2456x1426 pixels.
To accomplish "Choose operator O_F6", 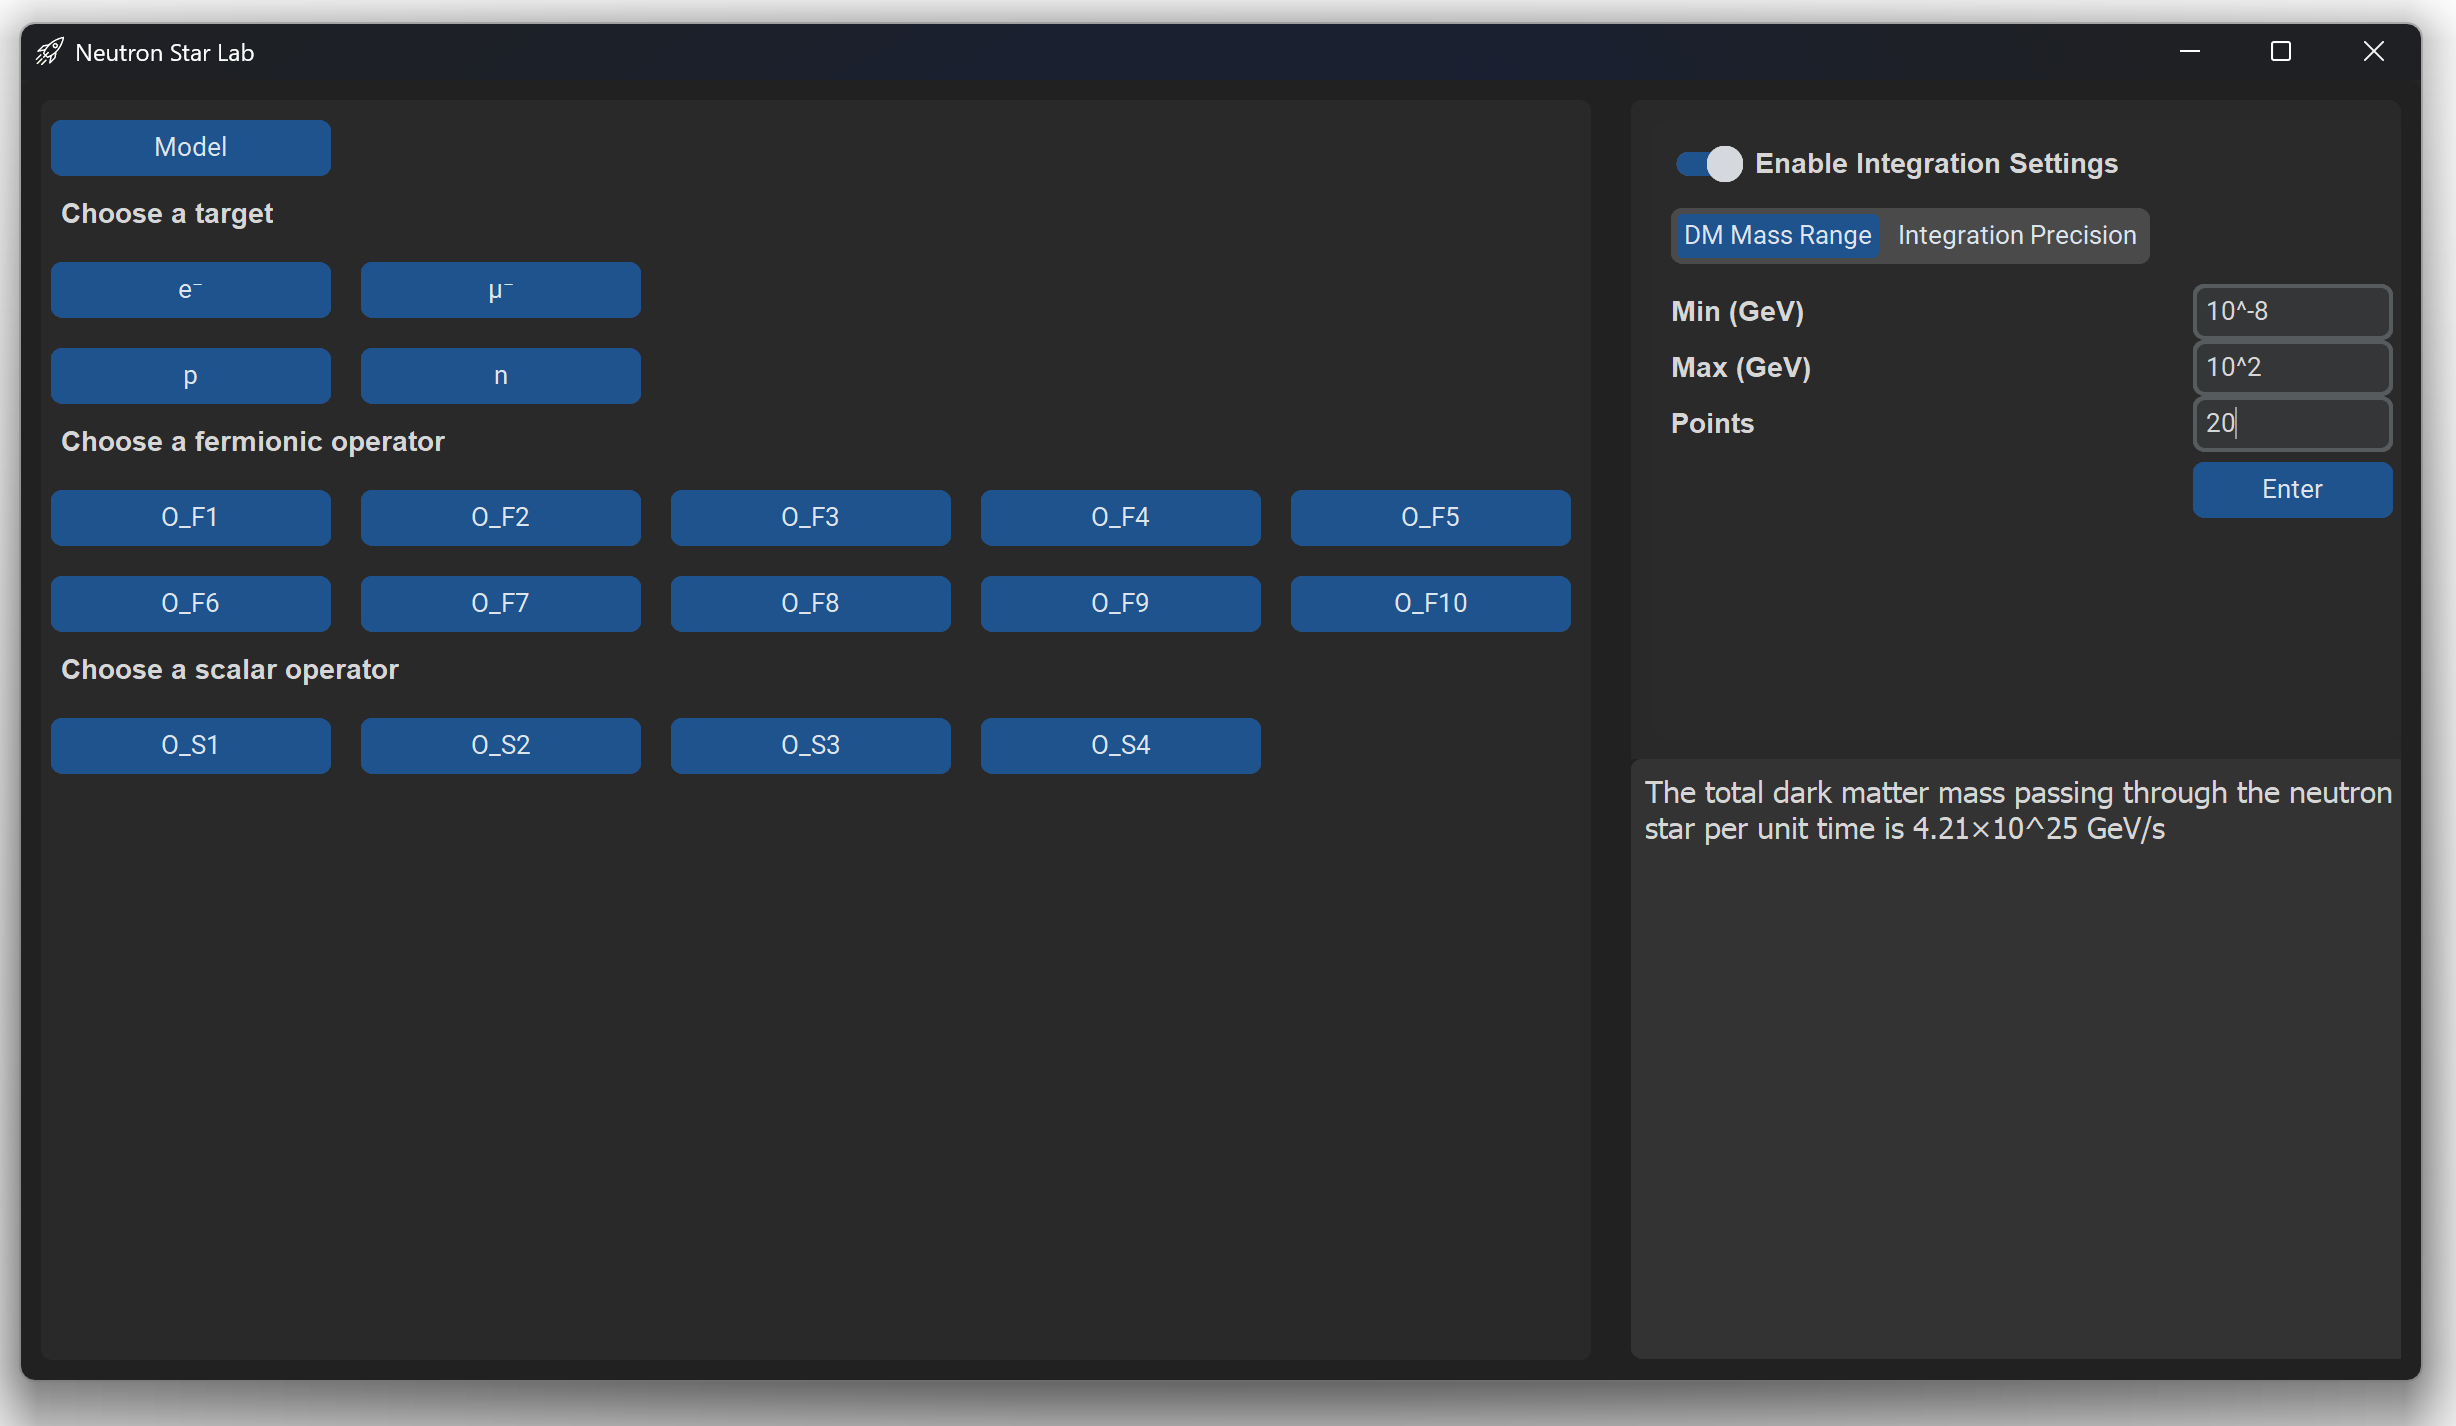I will point(190,604).
